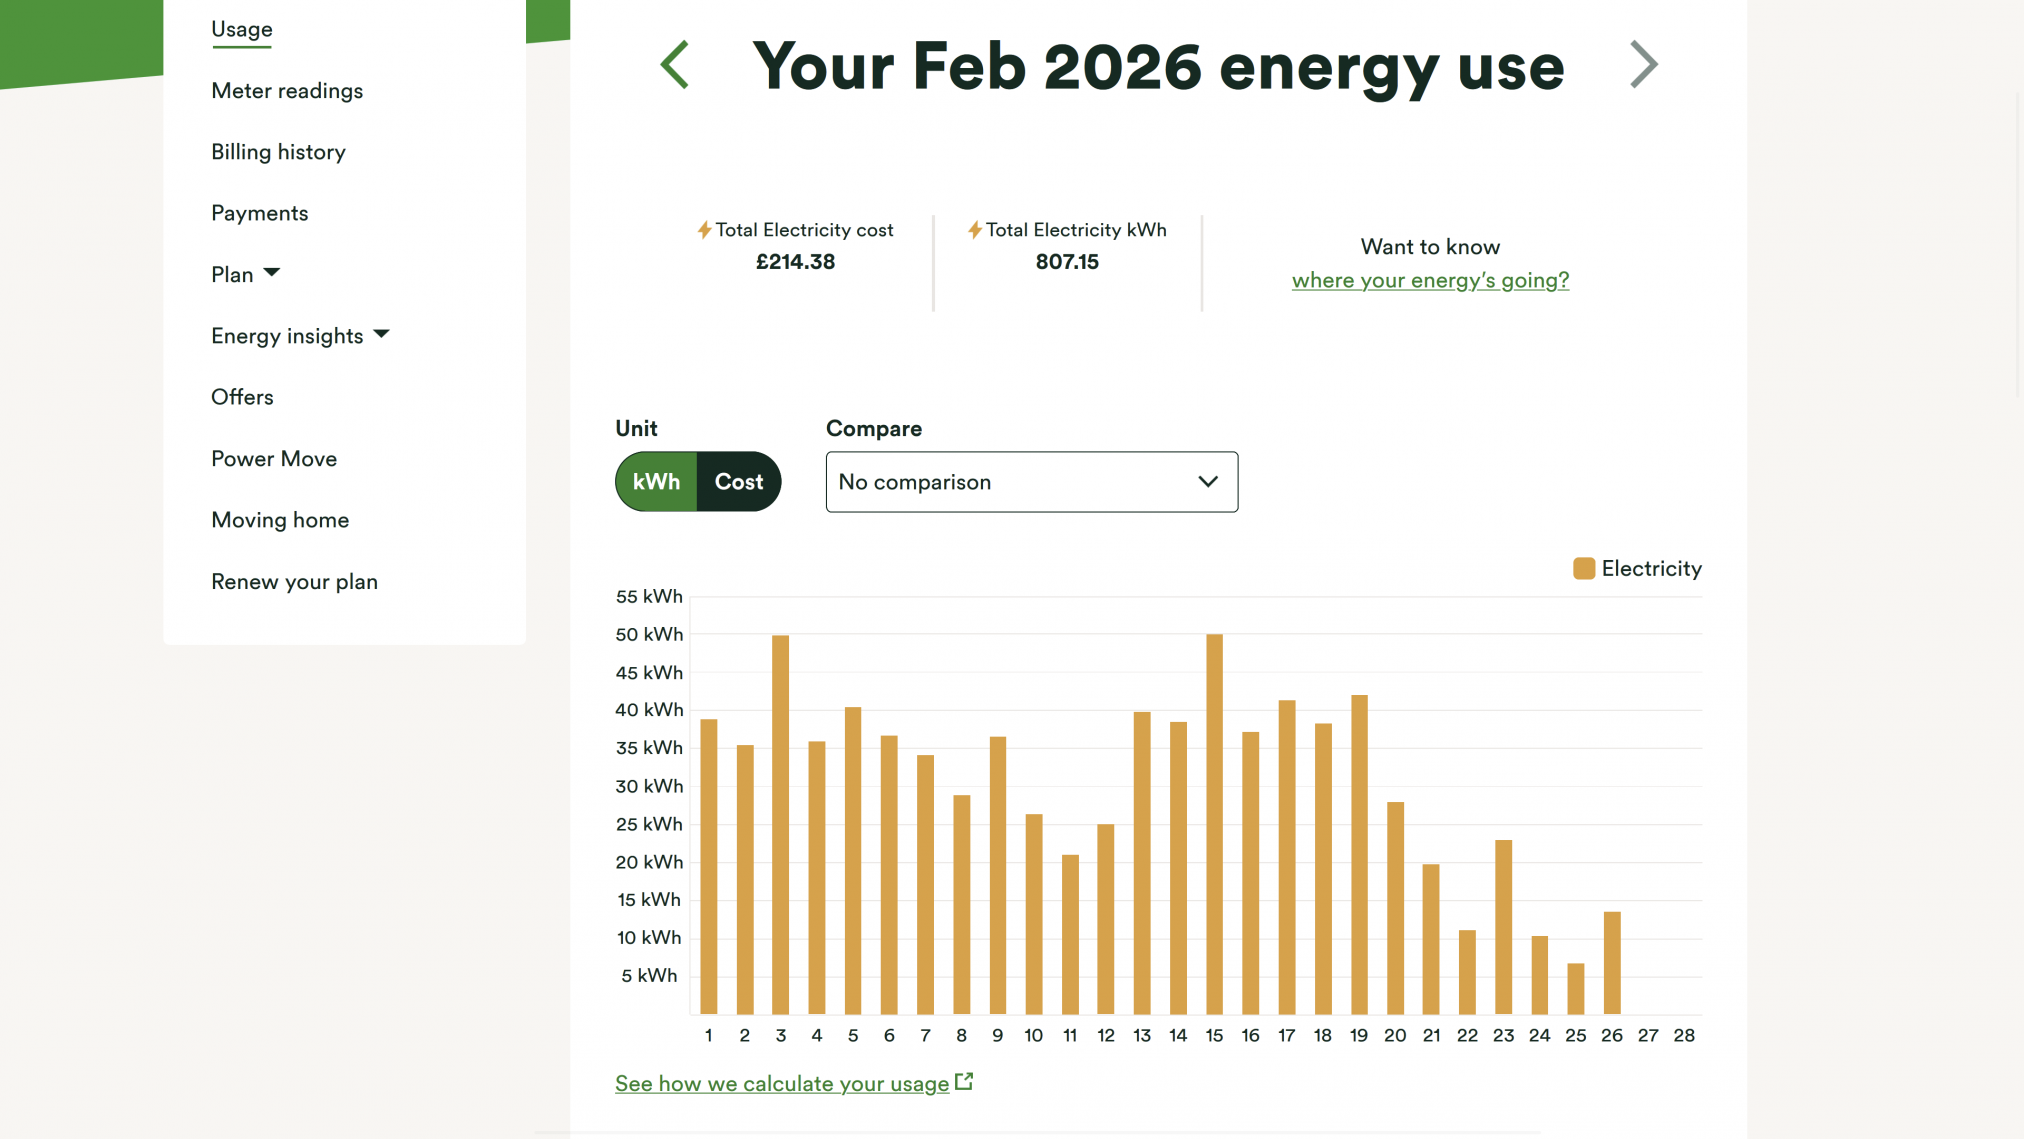
Task: Click the day 3 usage bar
Action: pos(780,824)
